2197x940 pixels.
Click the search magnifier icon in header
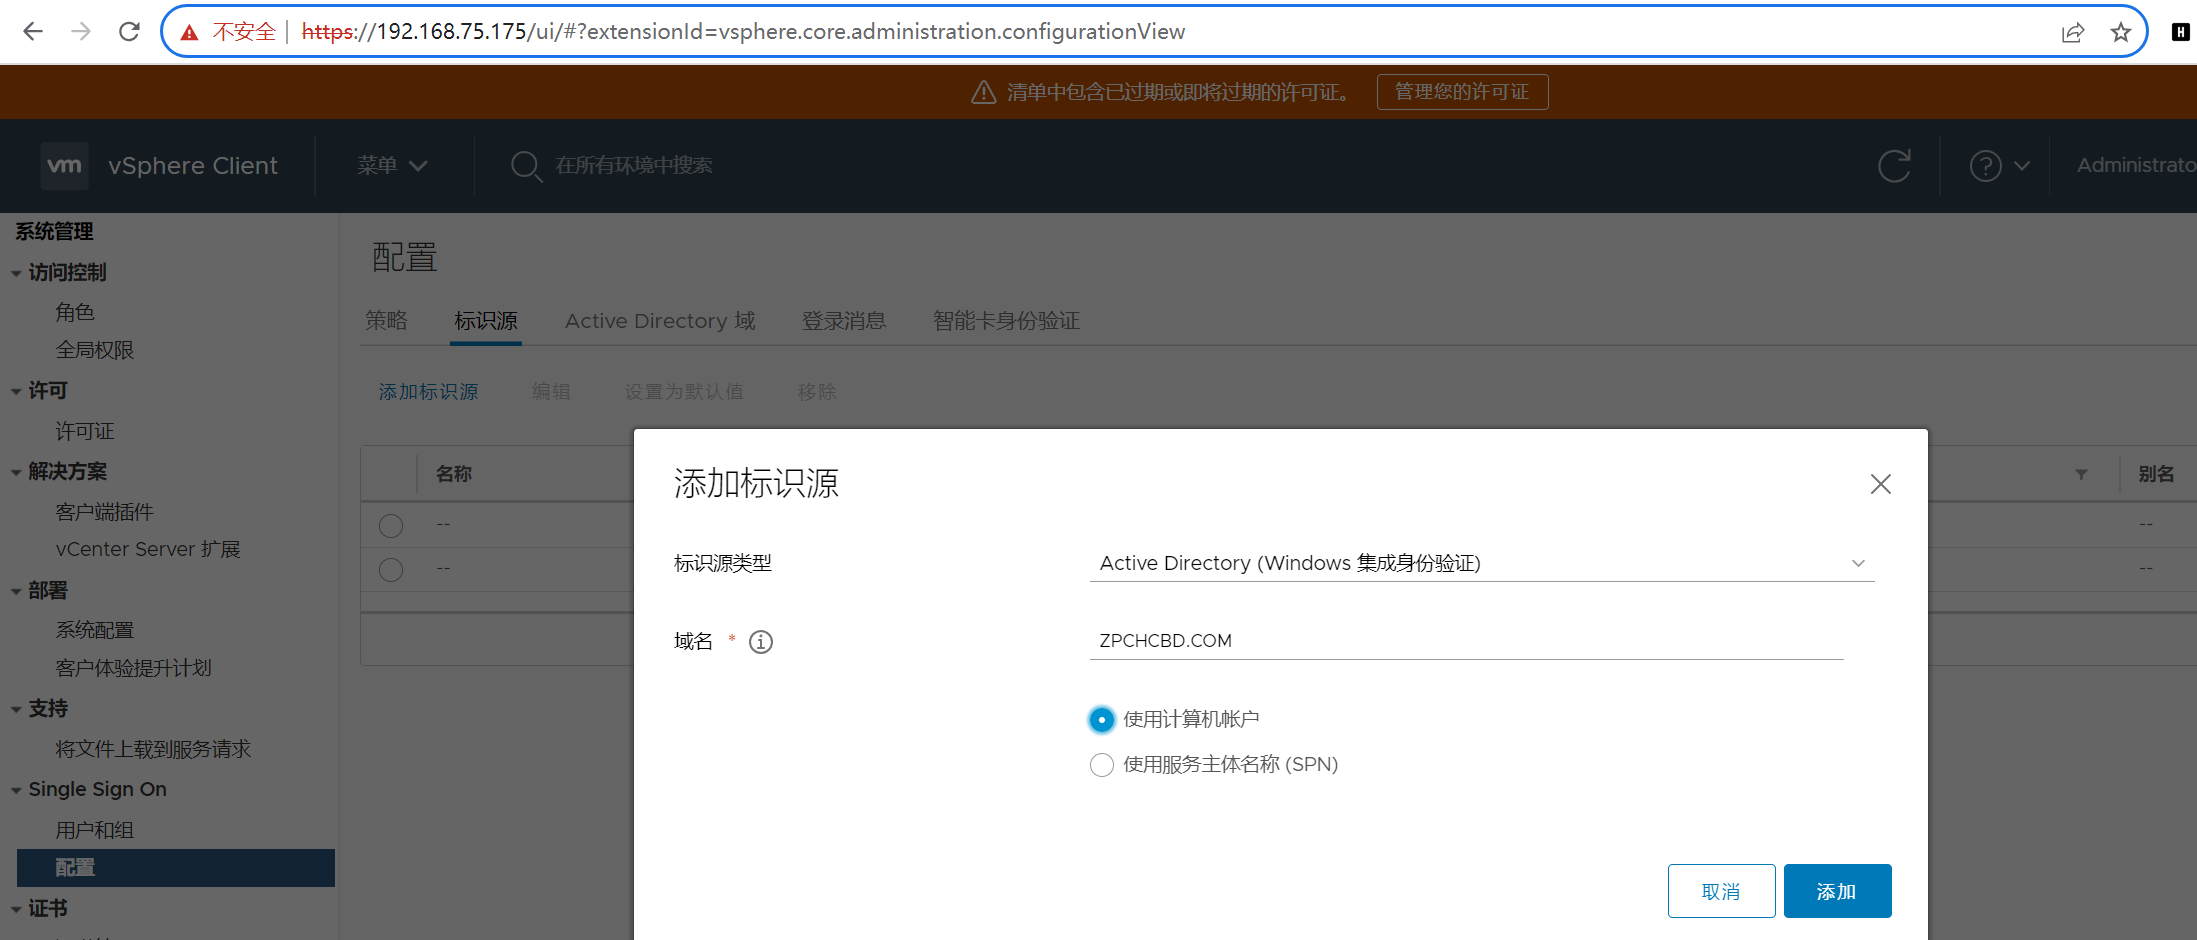click(x=526, y=166)
